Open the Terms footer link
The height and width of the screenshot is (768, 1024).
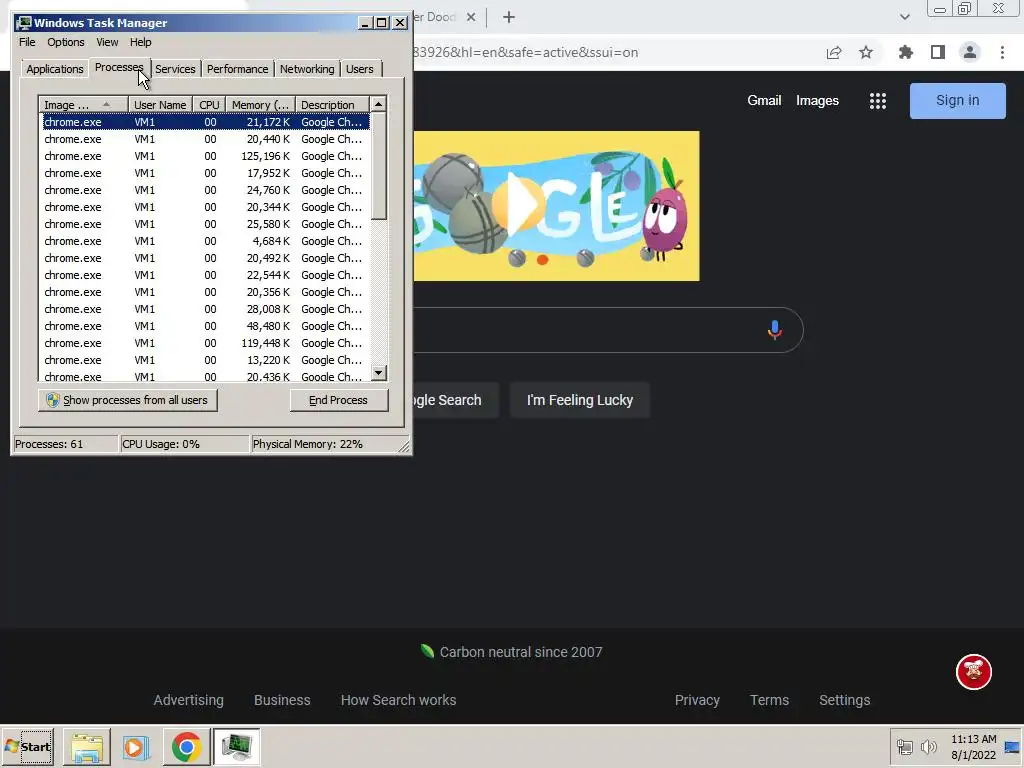(769, 700)
